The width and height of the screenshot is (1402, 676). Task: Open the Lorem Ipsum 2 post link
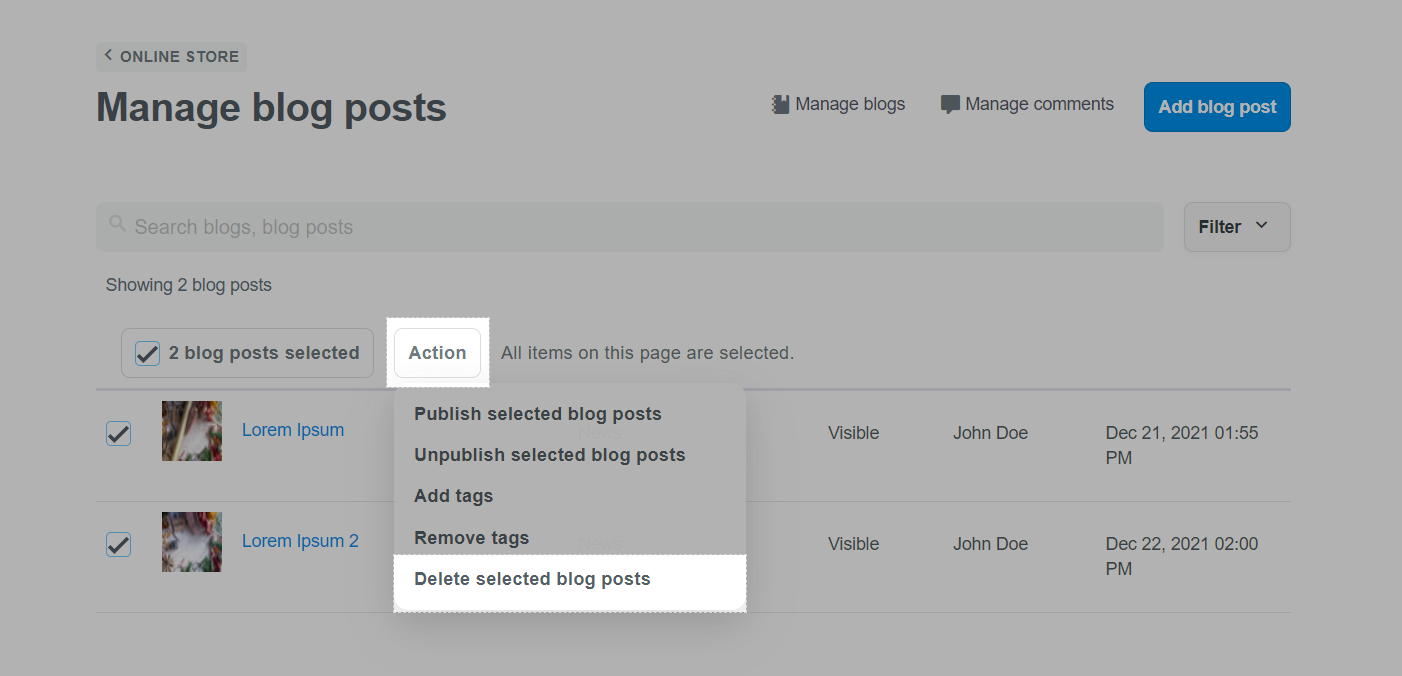point(300,541)
